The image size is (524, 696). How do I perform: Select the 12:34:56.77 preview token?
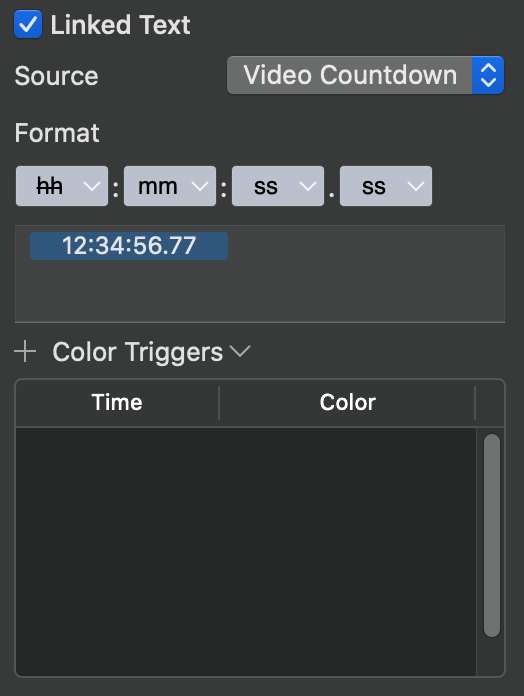(129, 245)
